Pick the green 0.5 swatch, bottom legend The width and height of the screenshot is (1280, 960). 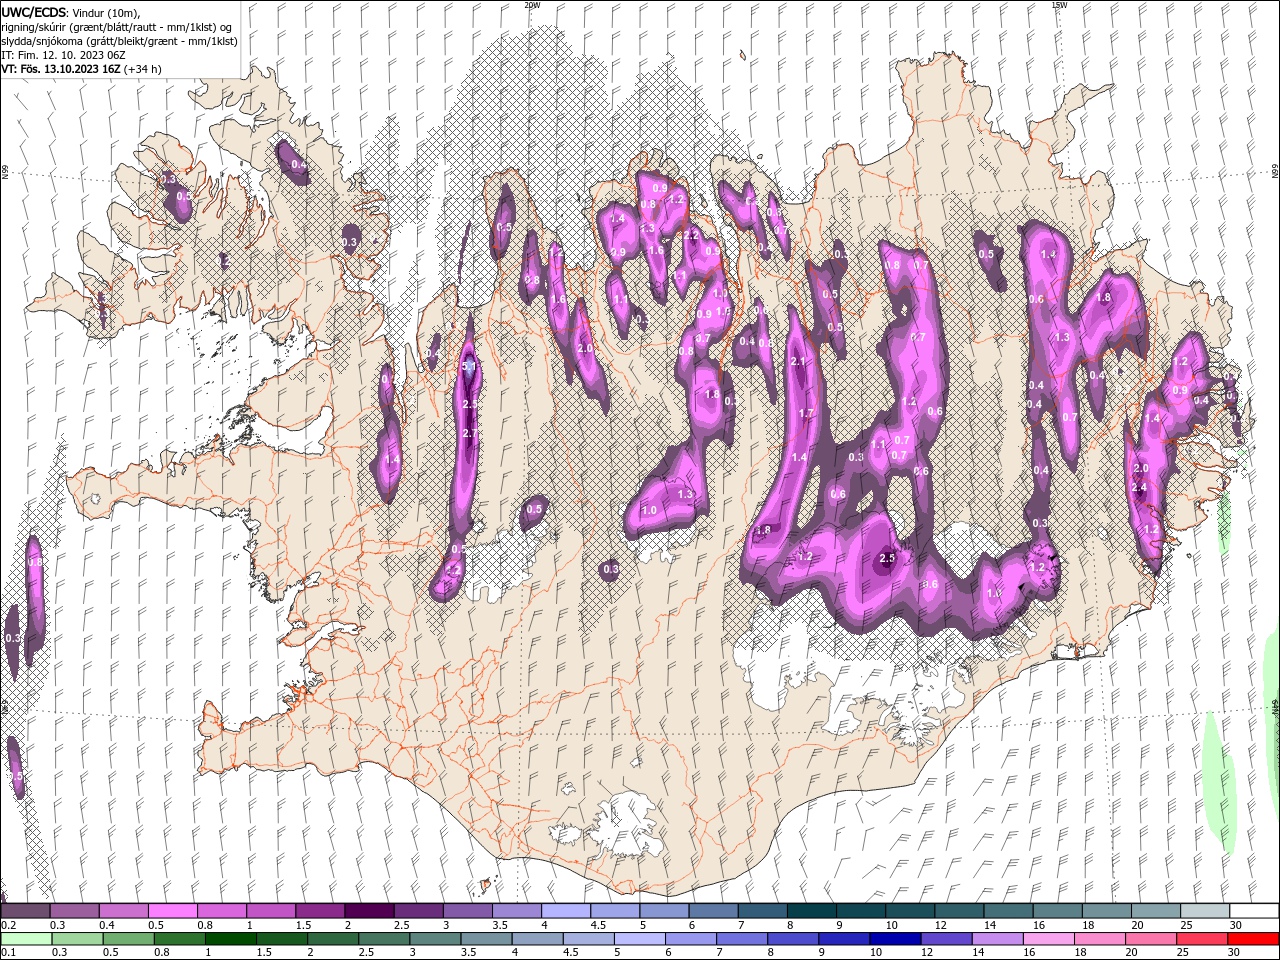(127, 939)
